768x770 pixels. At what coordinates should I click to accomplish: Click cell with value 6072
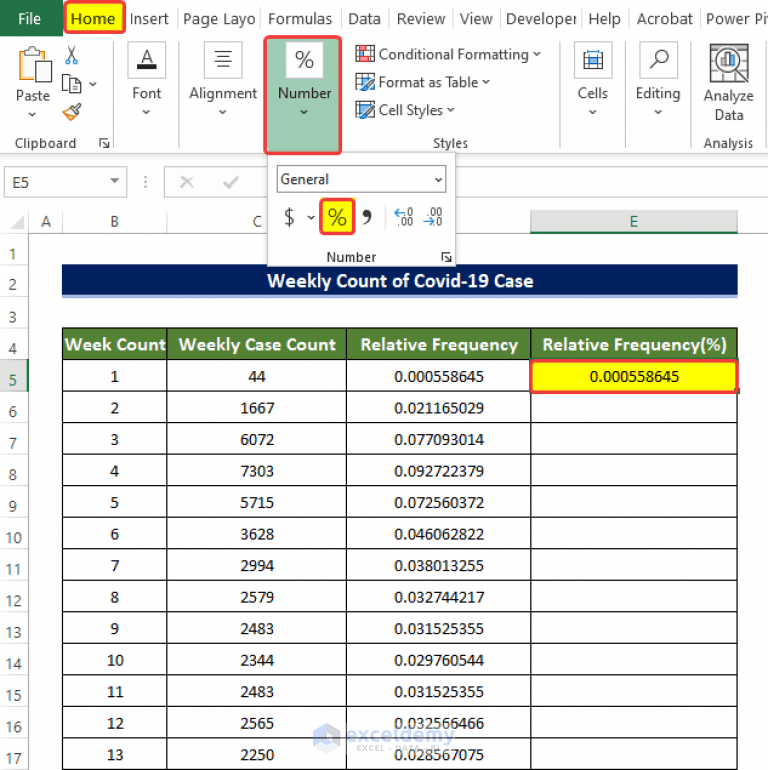click(x=257, y=439)
